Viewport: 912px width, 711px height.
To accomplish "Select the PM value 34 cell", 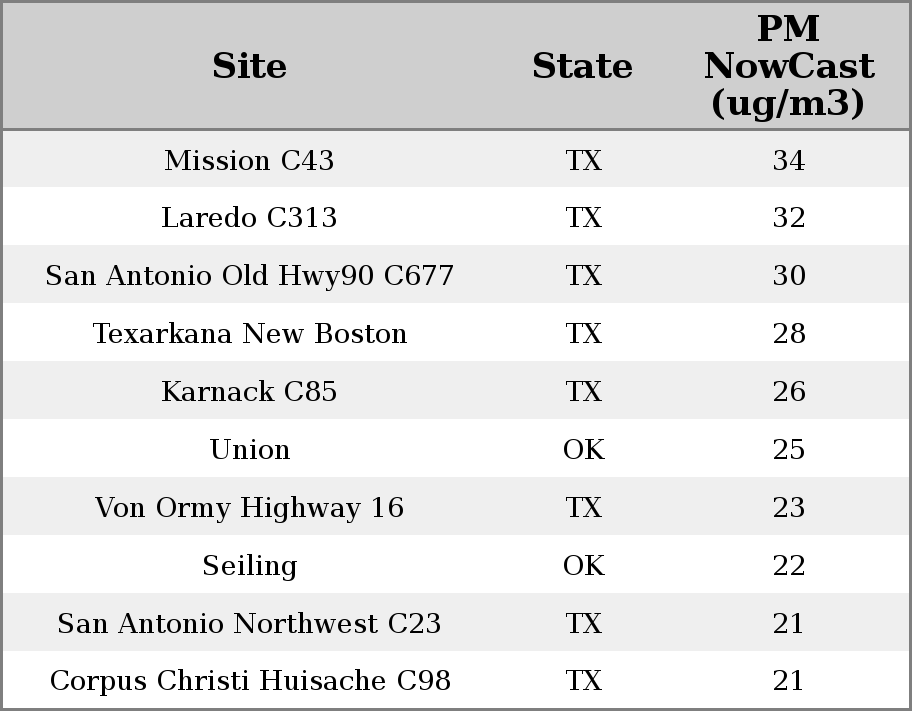I will coord(788,160).
